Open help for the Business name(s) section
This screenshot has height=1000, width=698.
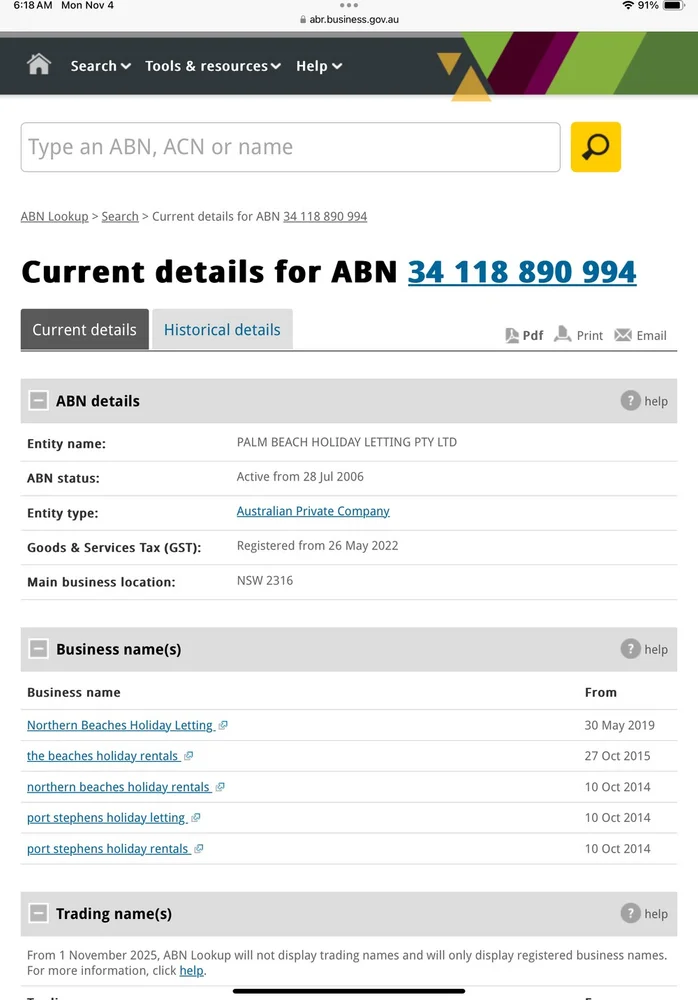(x=644, y=649)
